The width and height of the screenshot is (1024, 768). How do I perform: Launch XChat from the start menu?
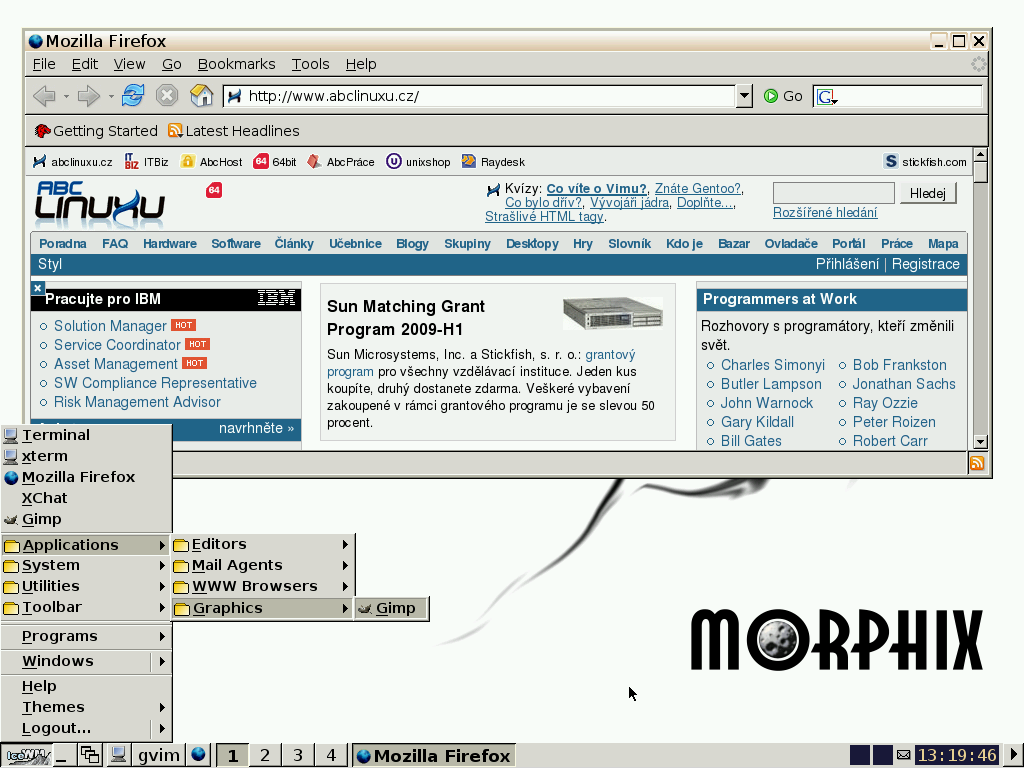(x=86, y=498)
